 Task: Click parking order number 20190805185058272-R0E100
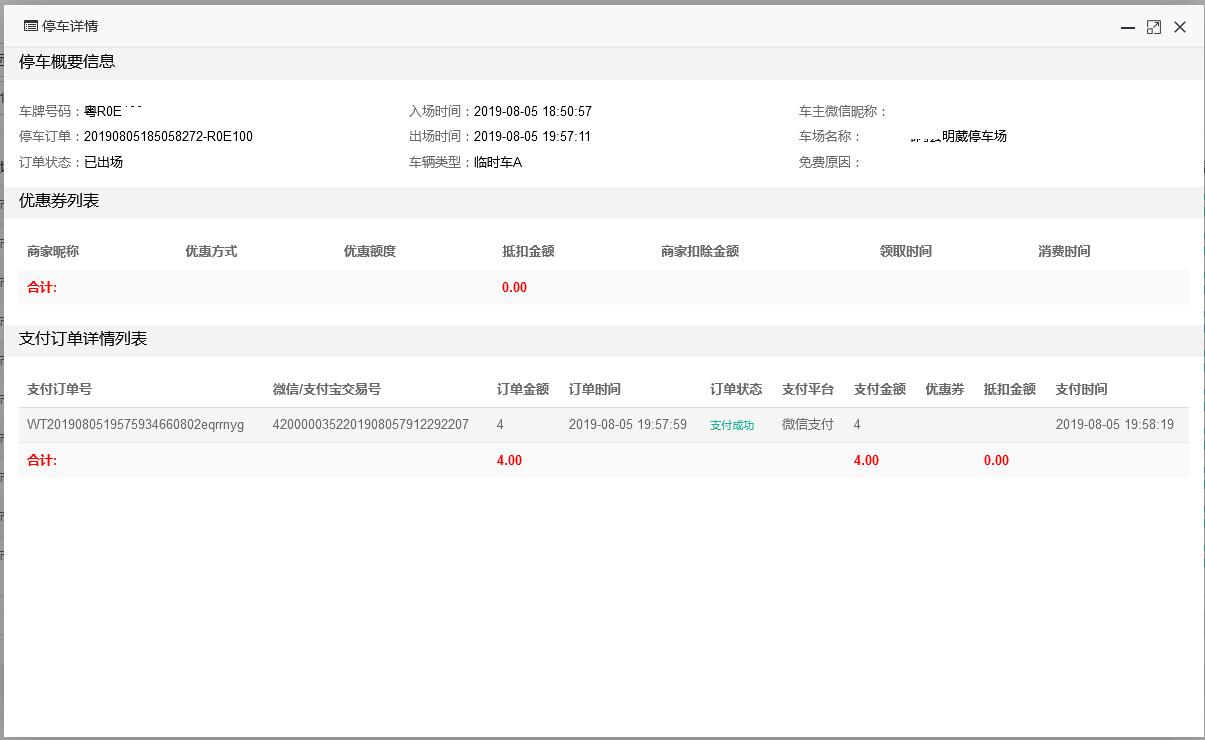coord(168,137)
